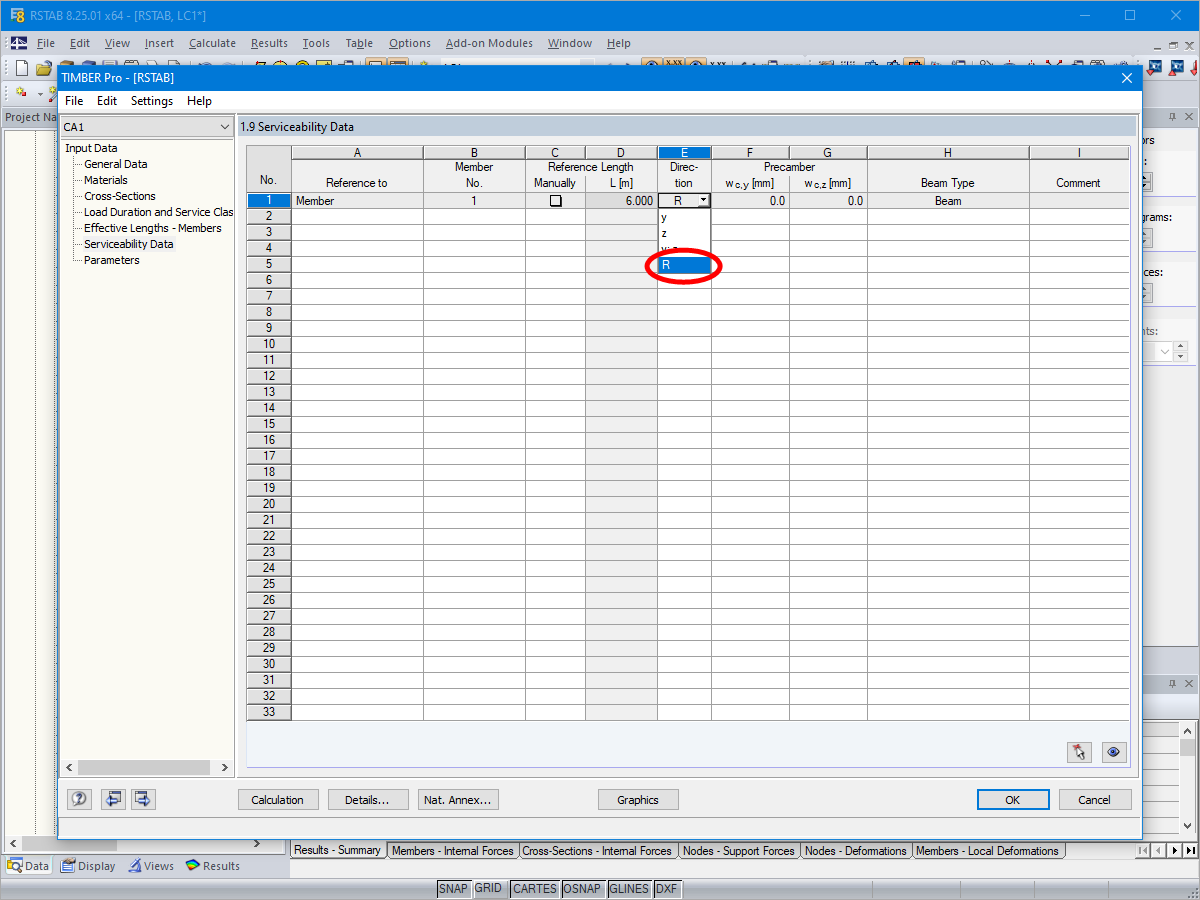The width and height of the screenshot is (1200, 900).
Task: Open Cross-Sections in the tree
Action: pyautogui.click(x=120, y=196)
